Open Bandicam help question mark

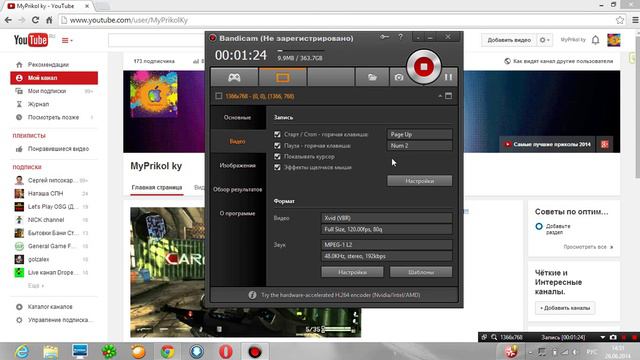(400, 37)
